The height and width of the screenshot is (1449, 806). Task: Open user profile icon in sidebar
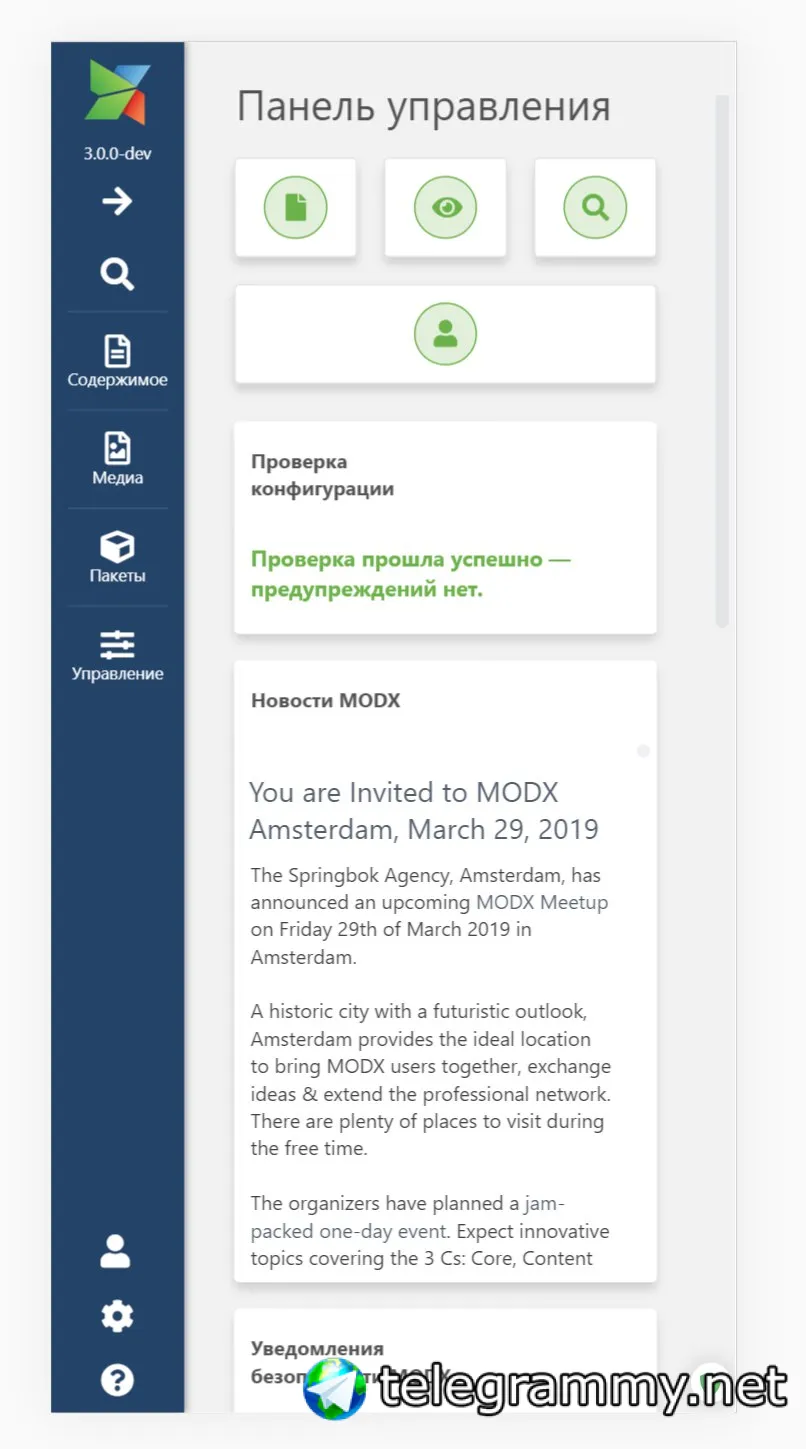click(116, 1251)
